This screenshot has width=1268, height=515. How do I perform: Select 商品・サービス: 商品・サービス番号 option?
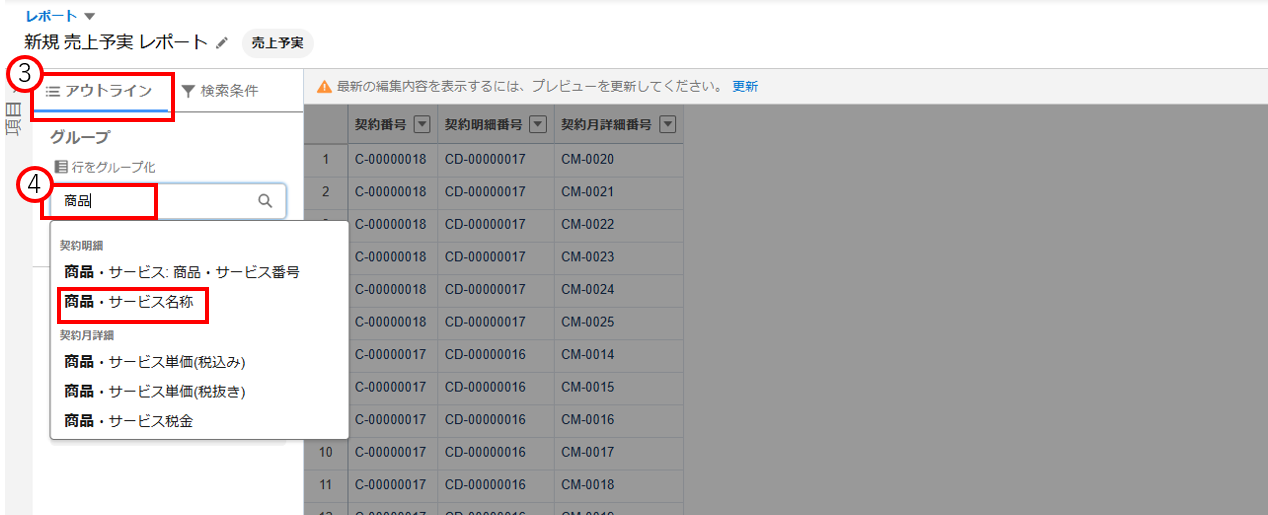[x=181, y=271]
